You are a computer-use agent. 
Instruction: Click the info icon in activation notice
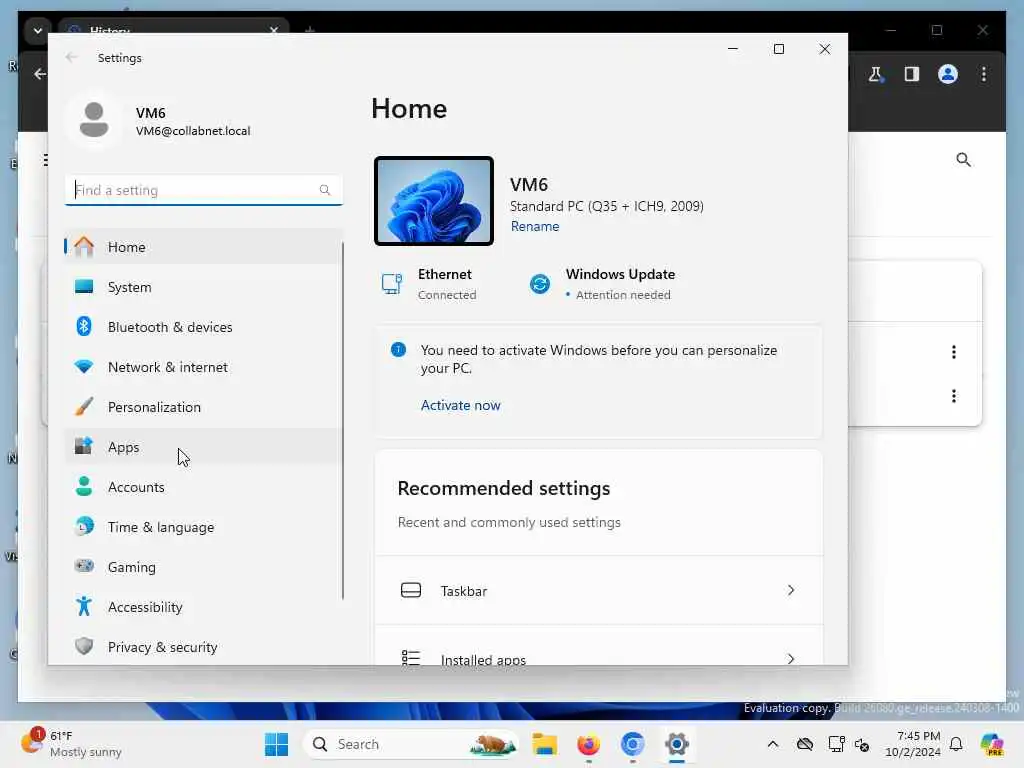[398, 350]
